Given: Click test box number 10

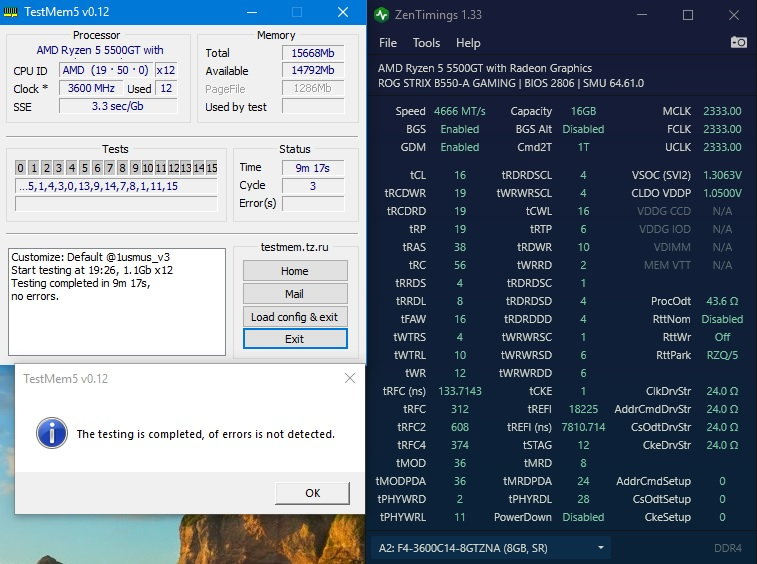Looking at the screenshot, I should tap(148, 168).
